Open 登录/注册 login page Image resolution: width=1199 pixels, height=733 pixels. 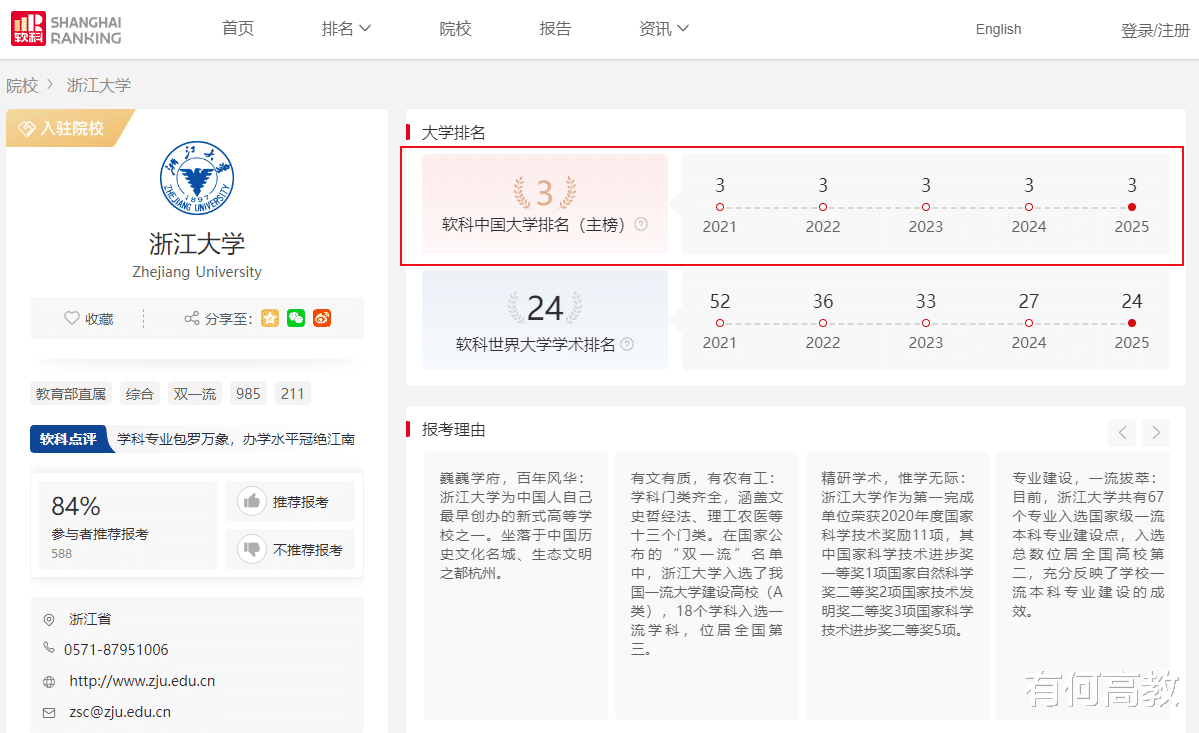[1155, 30]
